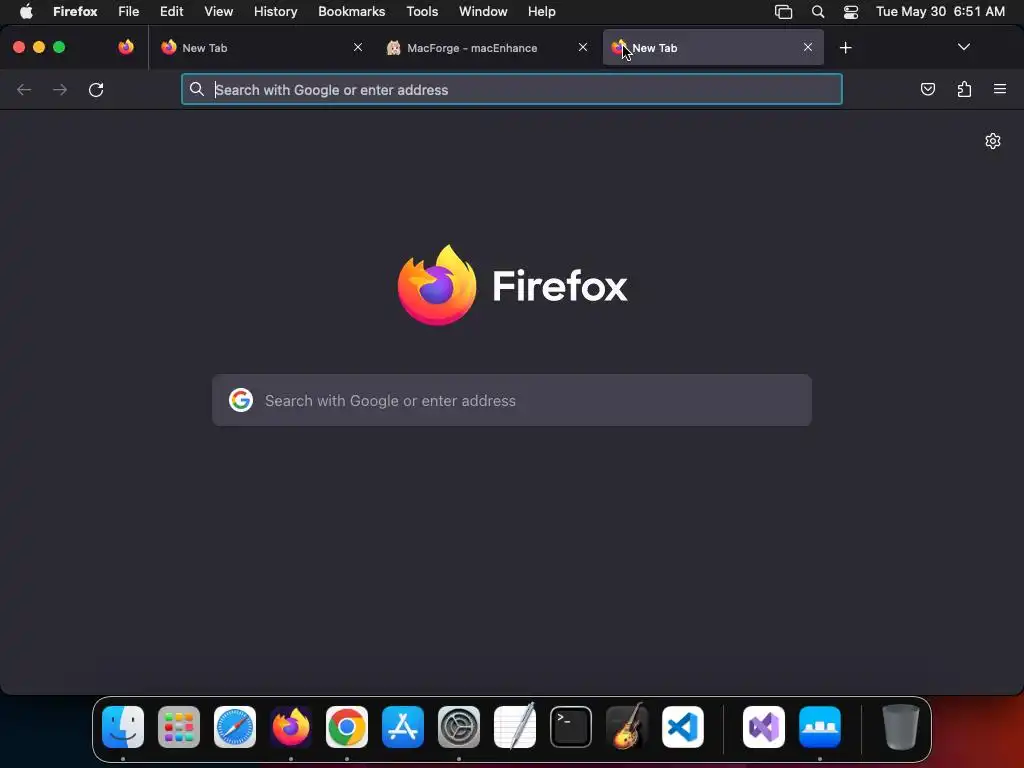1024x768 pixels.
Task: Expand the list all tabs chevron
Action: click(x=963, y=47)
